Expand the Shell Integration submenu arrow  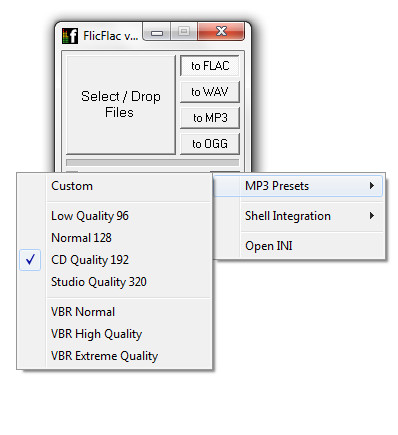point(372,216)
